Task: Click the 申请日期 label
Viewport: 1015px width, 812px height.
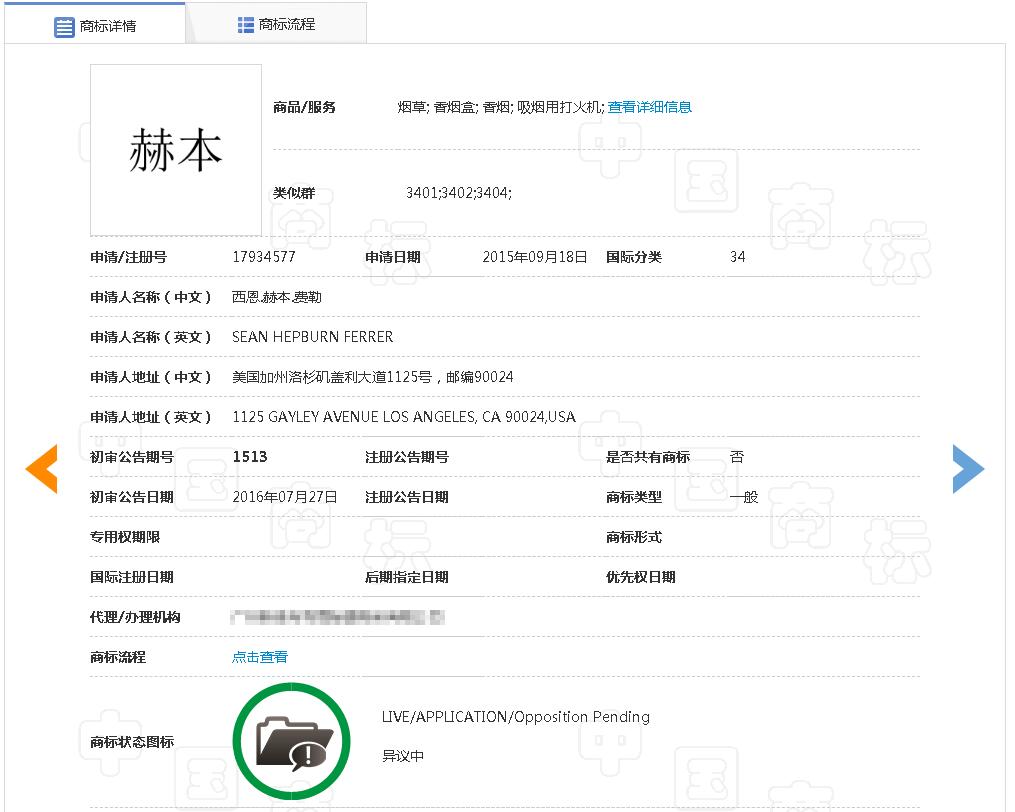Action: click(x=393, y=257)
